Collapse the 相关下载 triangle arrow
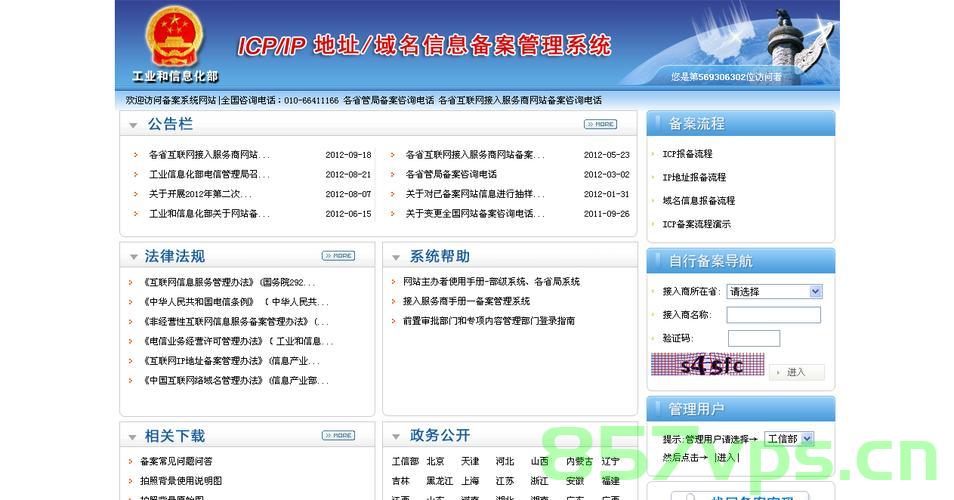The height and width of the screenshot is (500, 954). [133, 437]
